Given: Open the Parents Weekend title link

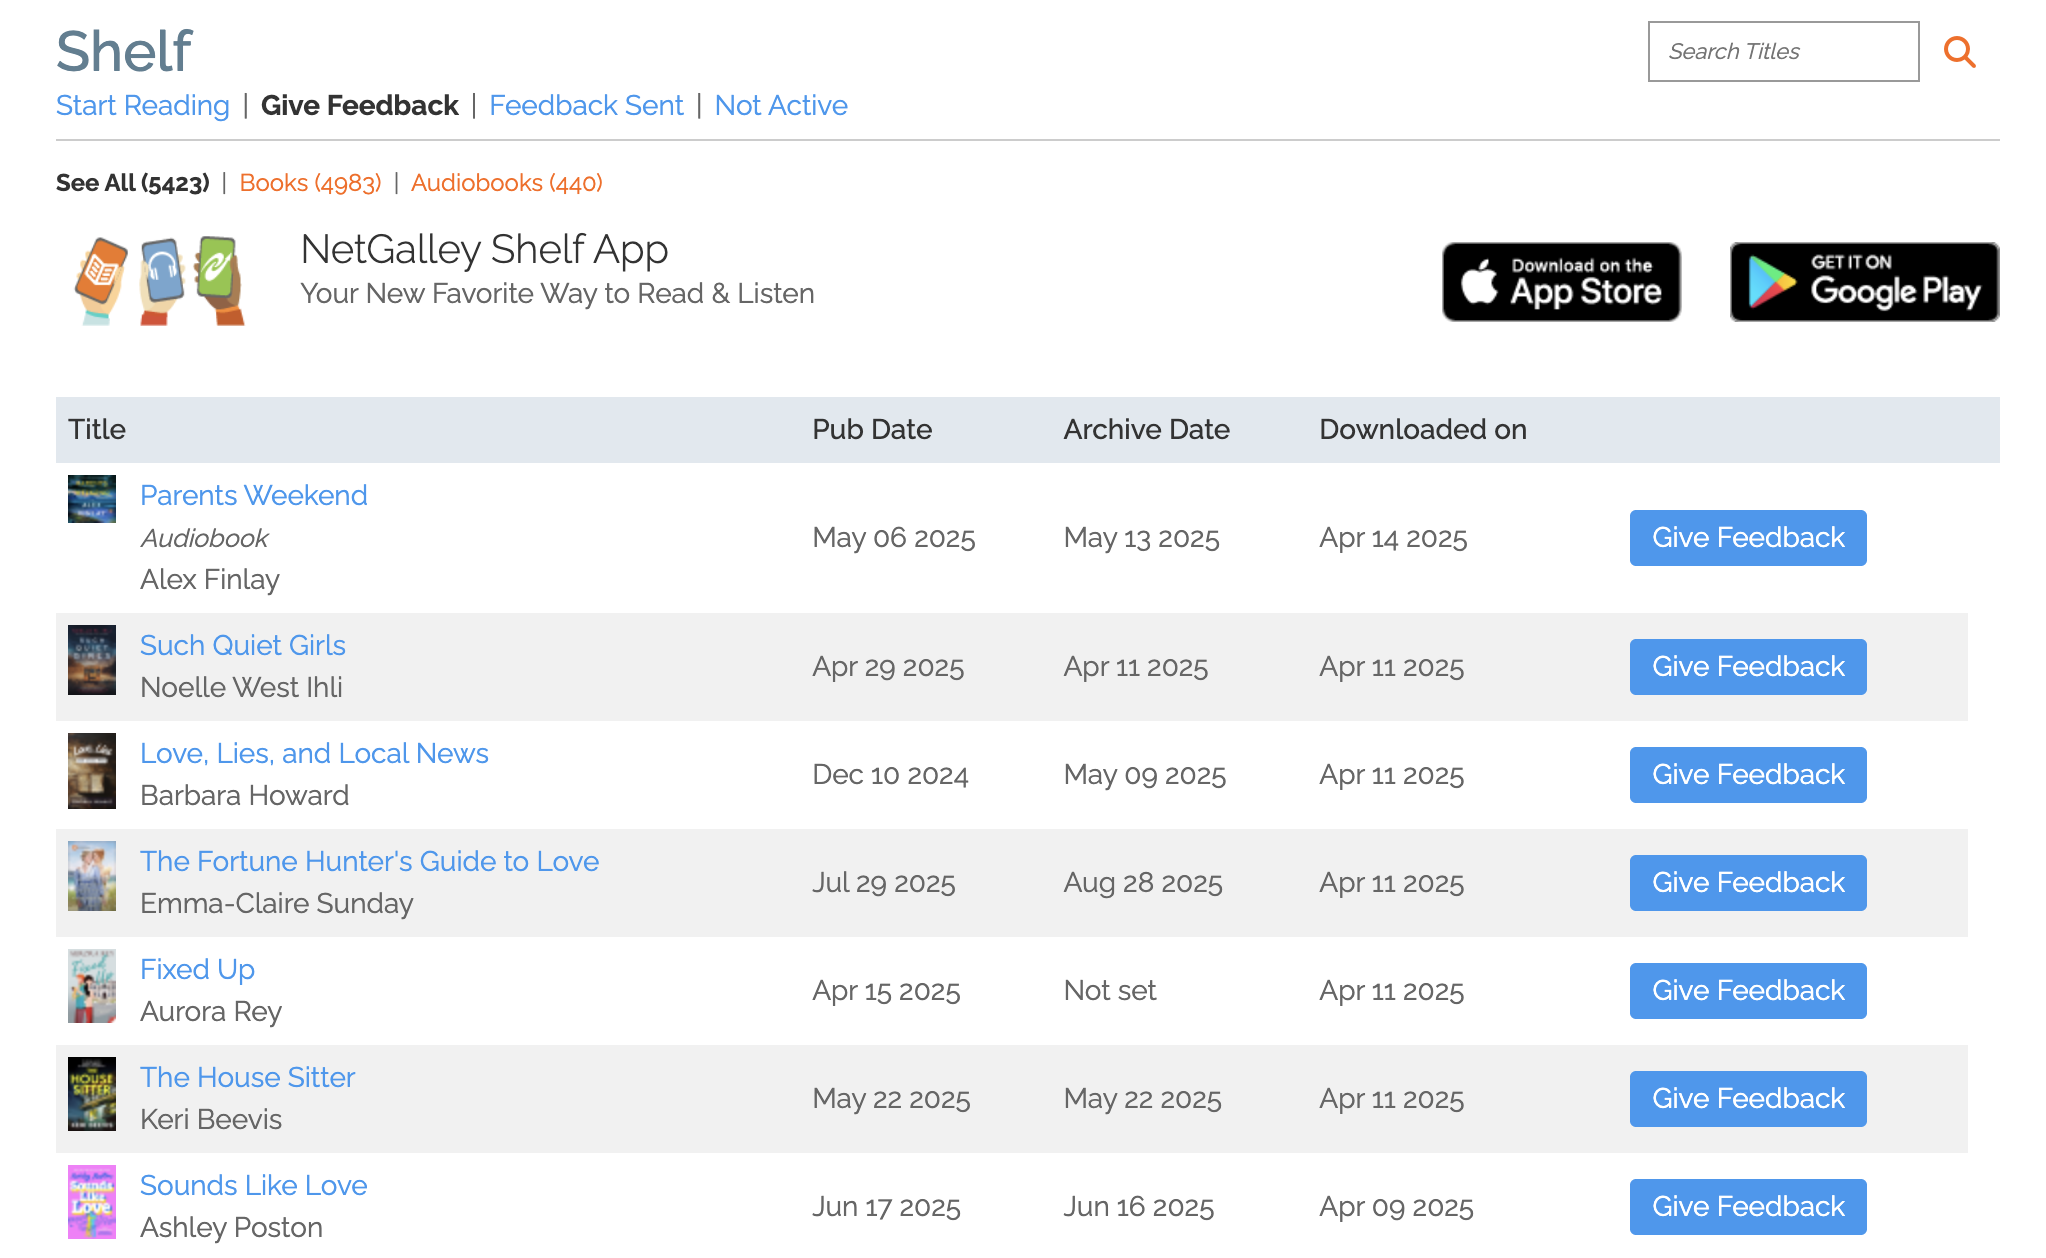Looking at the screenshot, I should pos(254,495).
